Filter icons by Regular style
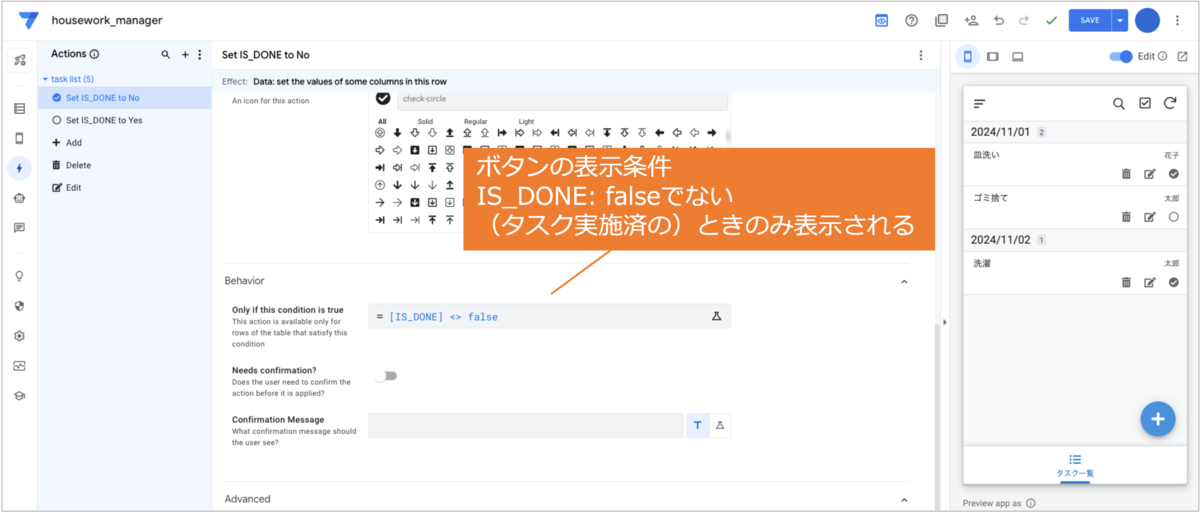Viewport: 1200px width, 512px height. click(476, 122)
